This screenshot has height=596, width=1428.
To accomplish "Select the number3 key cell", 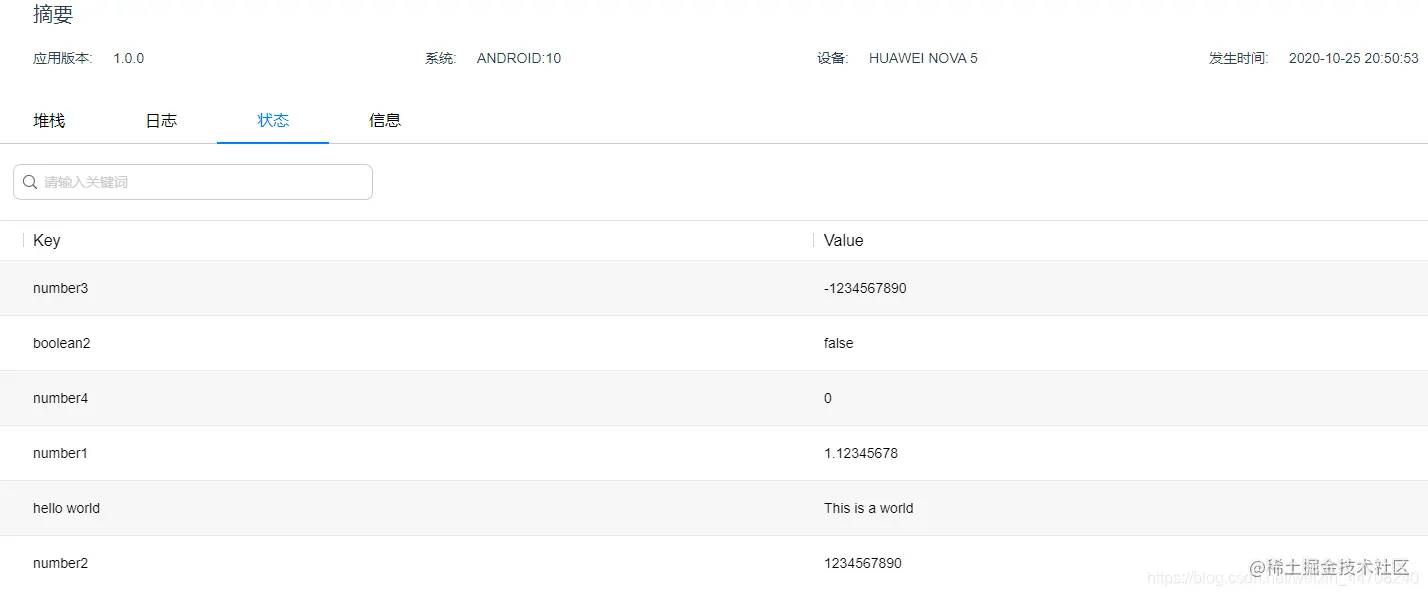I will (60, 288).
